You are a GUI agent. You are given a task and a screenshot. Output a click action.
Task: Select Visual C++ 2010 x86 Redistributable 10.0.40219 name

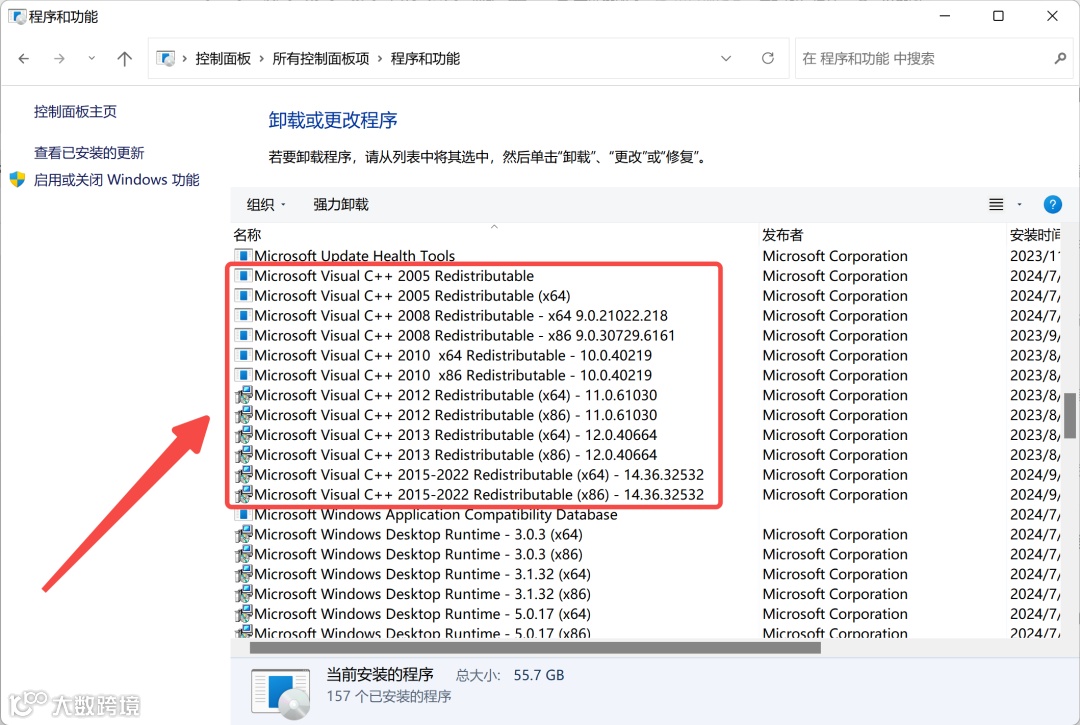click(x=453, y=376)
